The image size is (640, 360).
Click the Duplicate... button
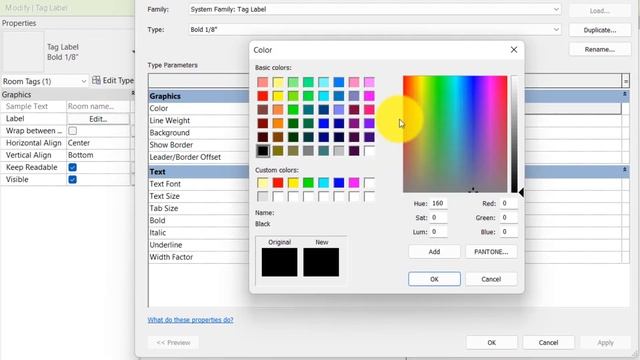coord(600,30)
